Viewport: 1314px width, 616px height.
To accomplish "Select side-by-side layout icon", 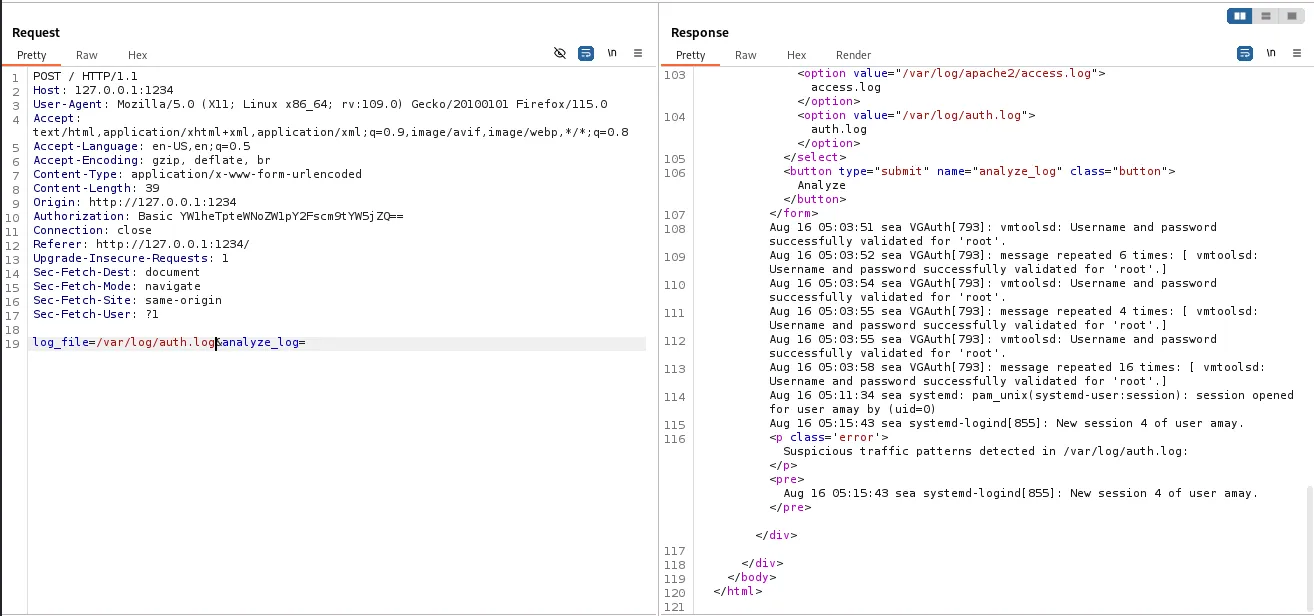I will coord(1240,16).
